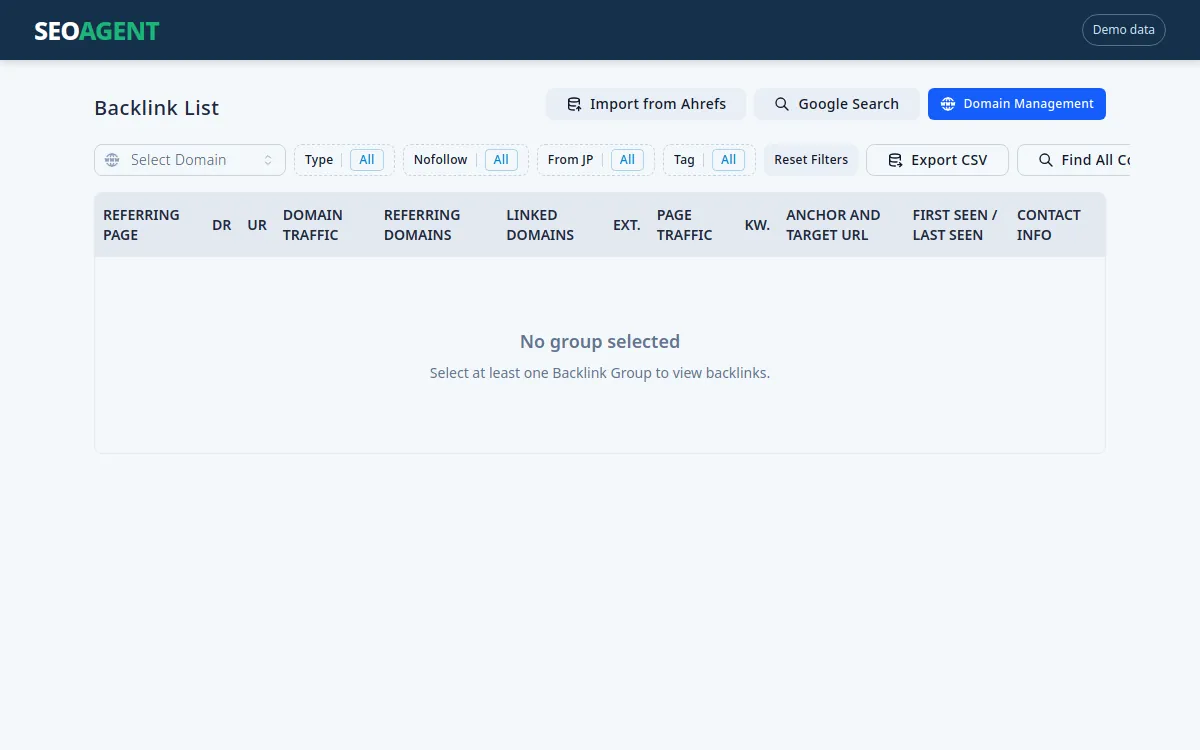Open Domain Management
The height and width of the screenshot is (750, 1200).
tap(1017, 104)
